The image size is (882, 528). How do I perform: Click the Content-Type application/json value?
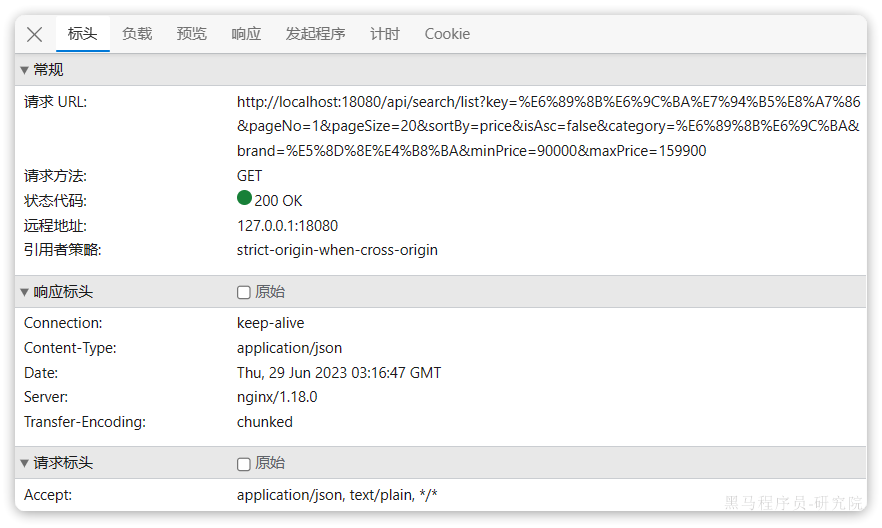(289, 348)
